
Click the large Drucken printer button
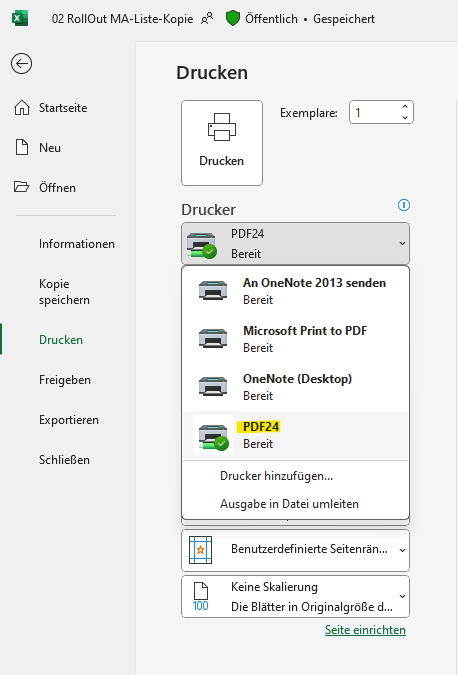tap(222, 143)
